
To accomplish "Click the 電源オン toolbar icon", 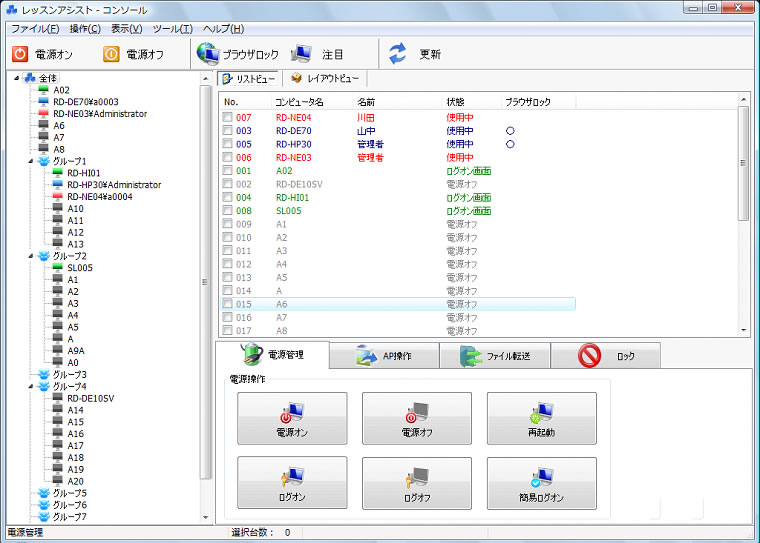I will click(39, 54).
